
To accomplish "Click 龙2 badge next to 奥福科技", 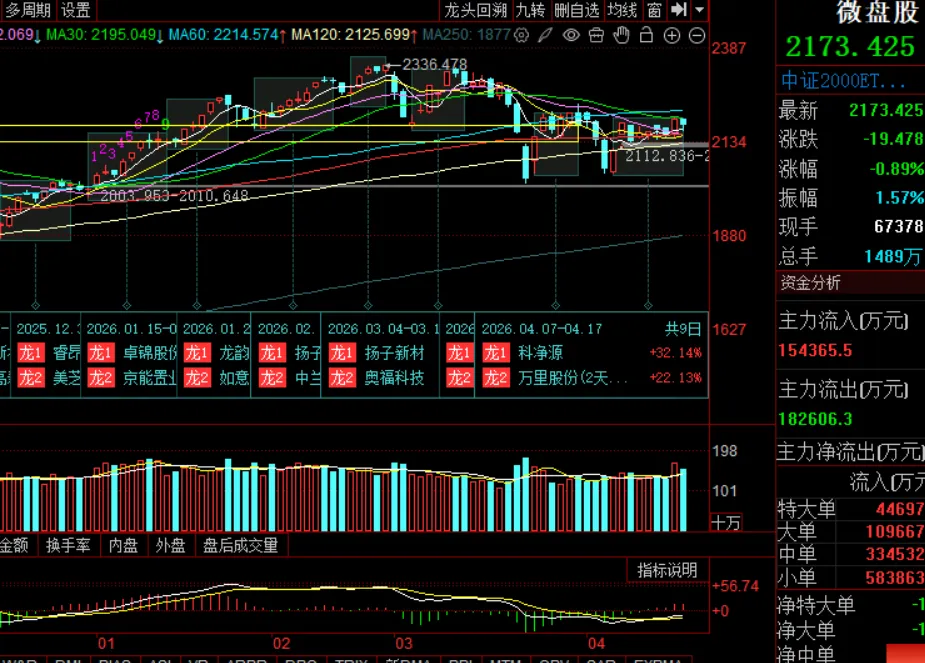I will [x=342, y=378].
